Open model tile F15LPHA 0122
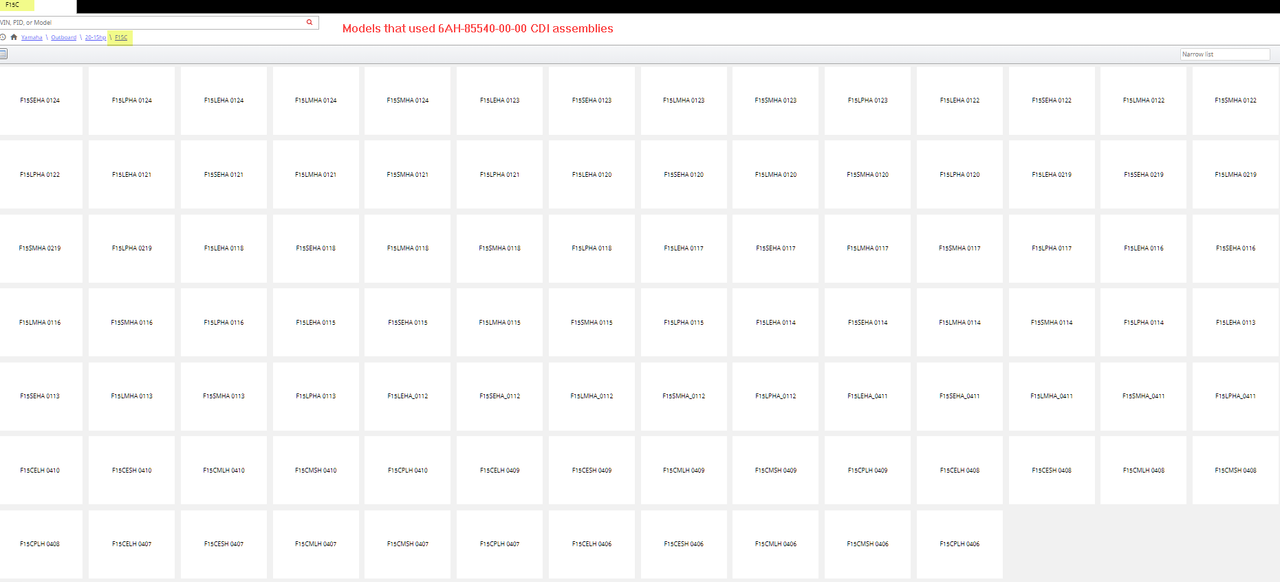The image size is (1280, 582). click(x=40, y=174)
